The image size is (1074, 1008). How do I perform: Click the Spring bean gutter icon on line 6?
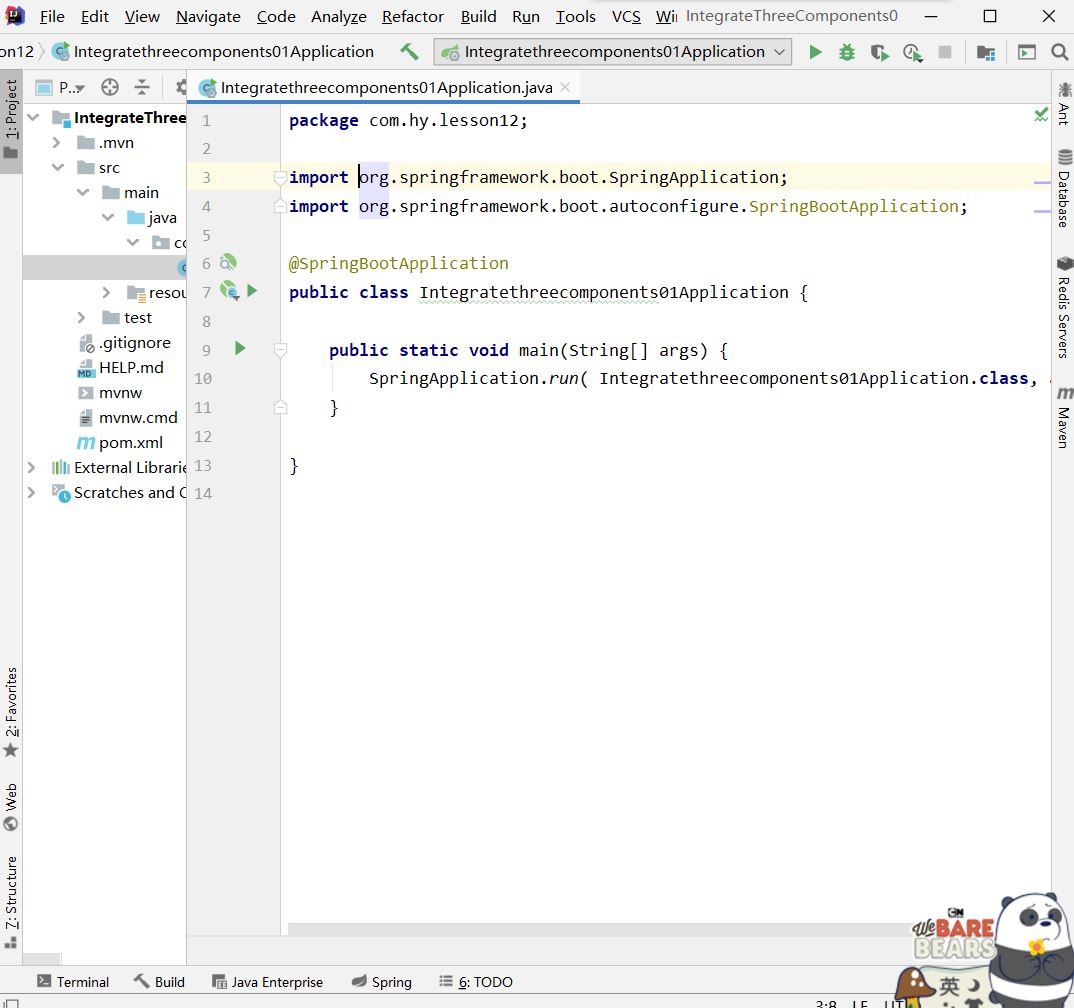pyautogui.click(x=227, y=262)
